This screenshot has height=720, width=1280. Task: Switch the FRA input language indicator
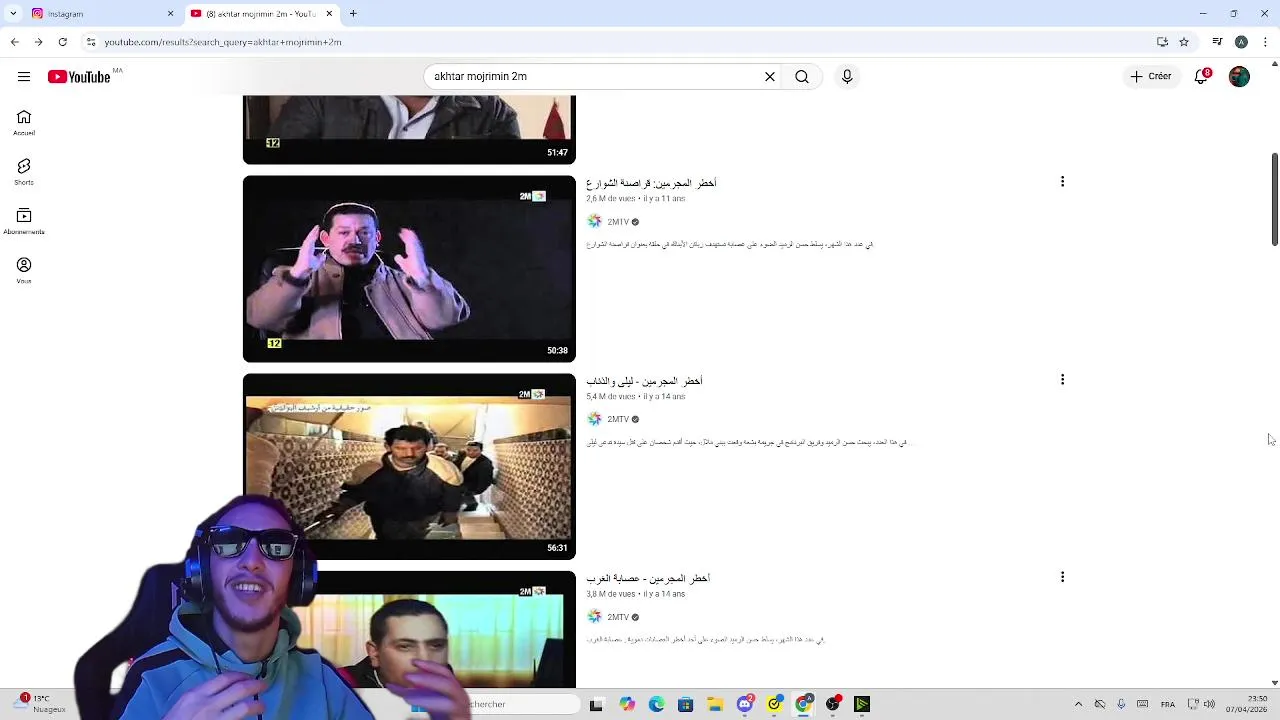coord(1168,705)
